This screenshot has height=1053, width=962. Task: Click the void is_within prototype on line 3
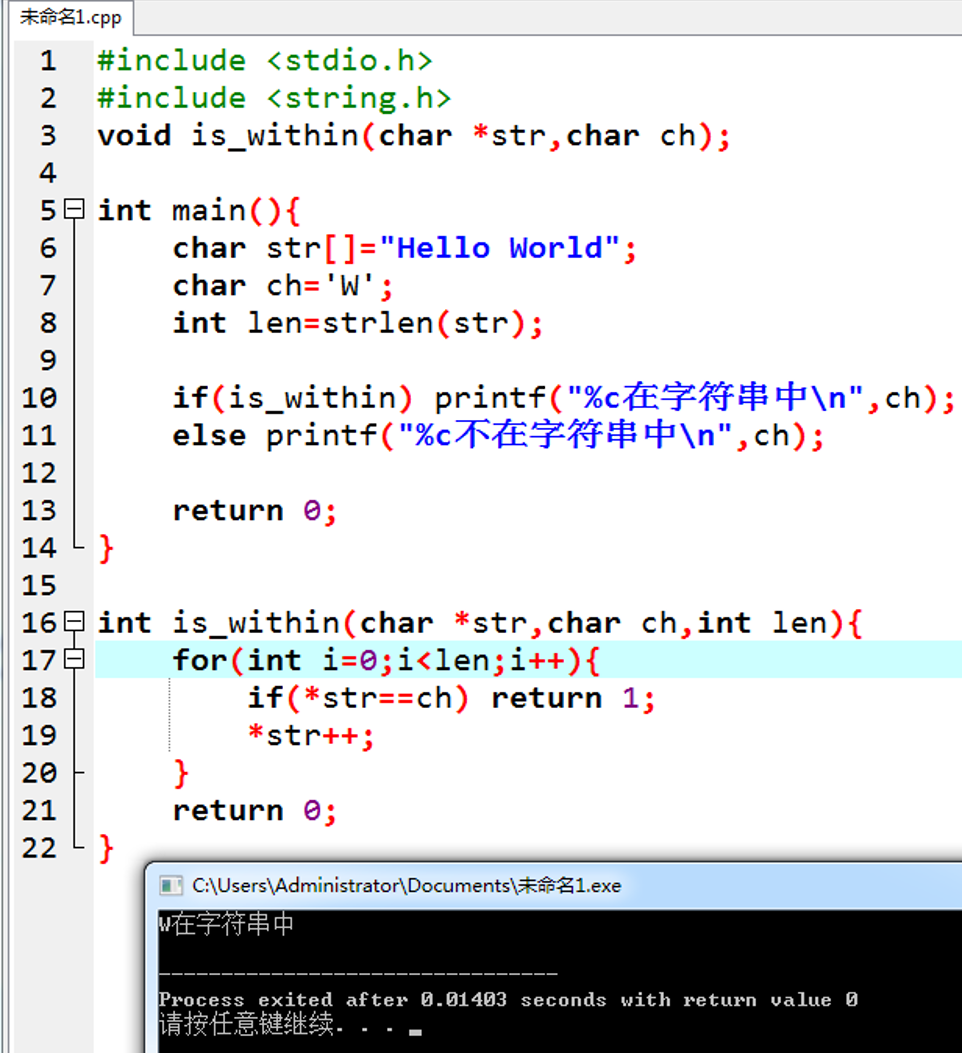[x=414, y=136]
